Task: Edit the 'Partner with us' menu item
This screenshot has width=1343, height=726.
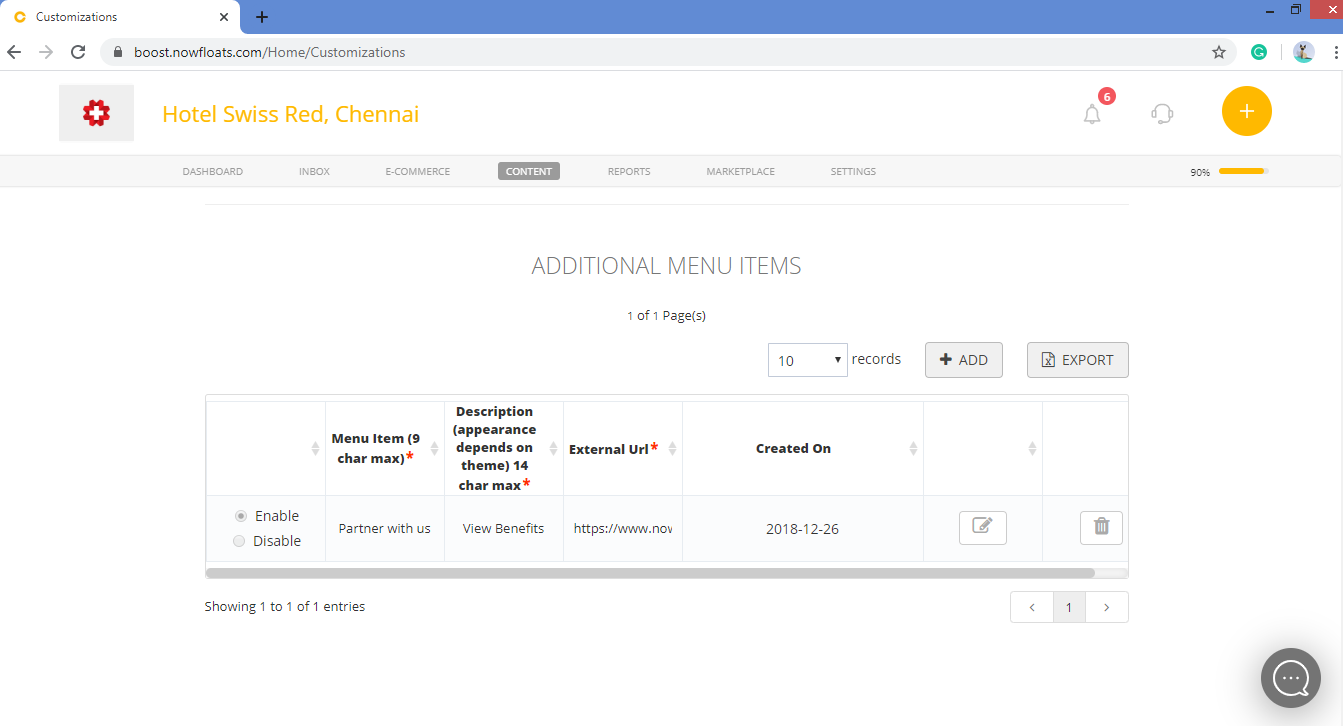Action: pos(982,527)
